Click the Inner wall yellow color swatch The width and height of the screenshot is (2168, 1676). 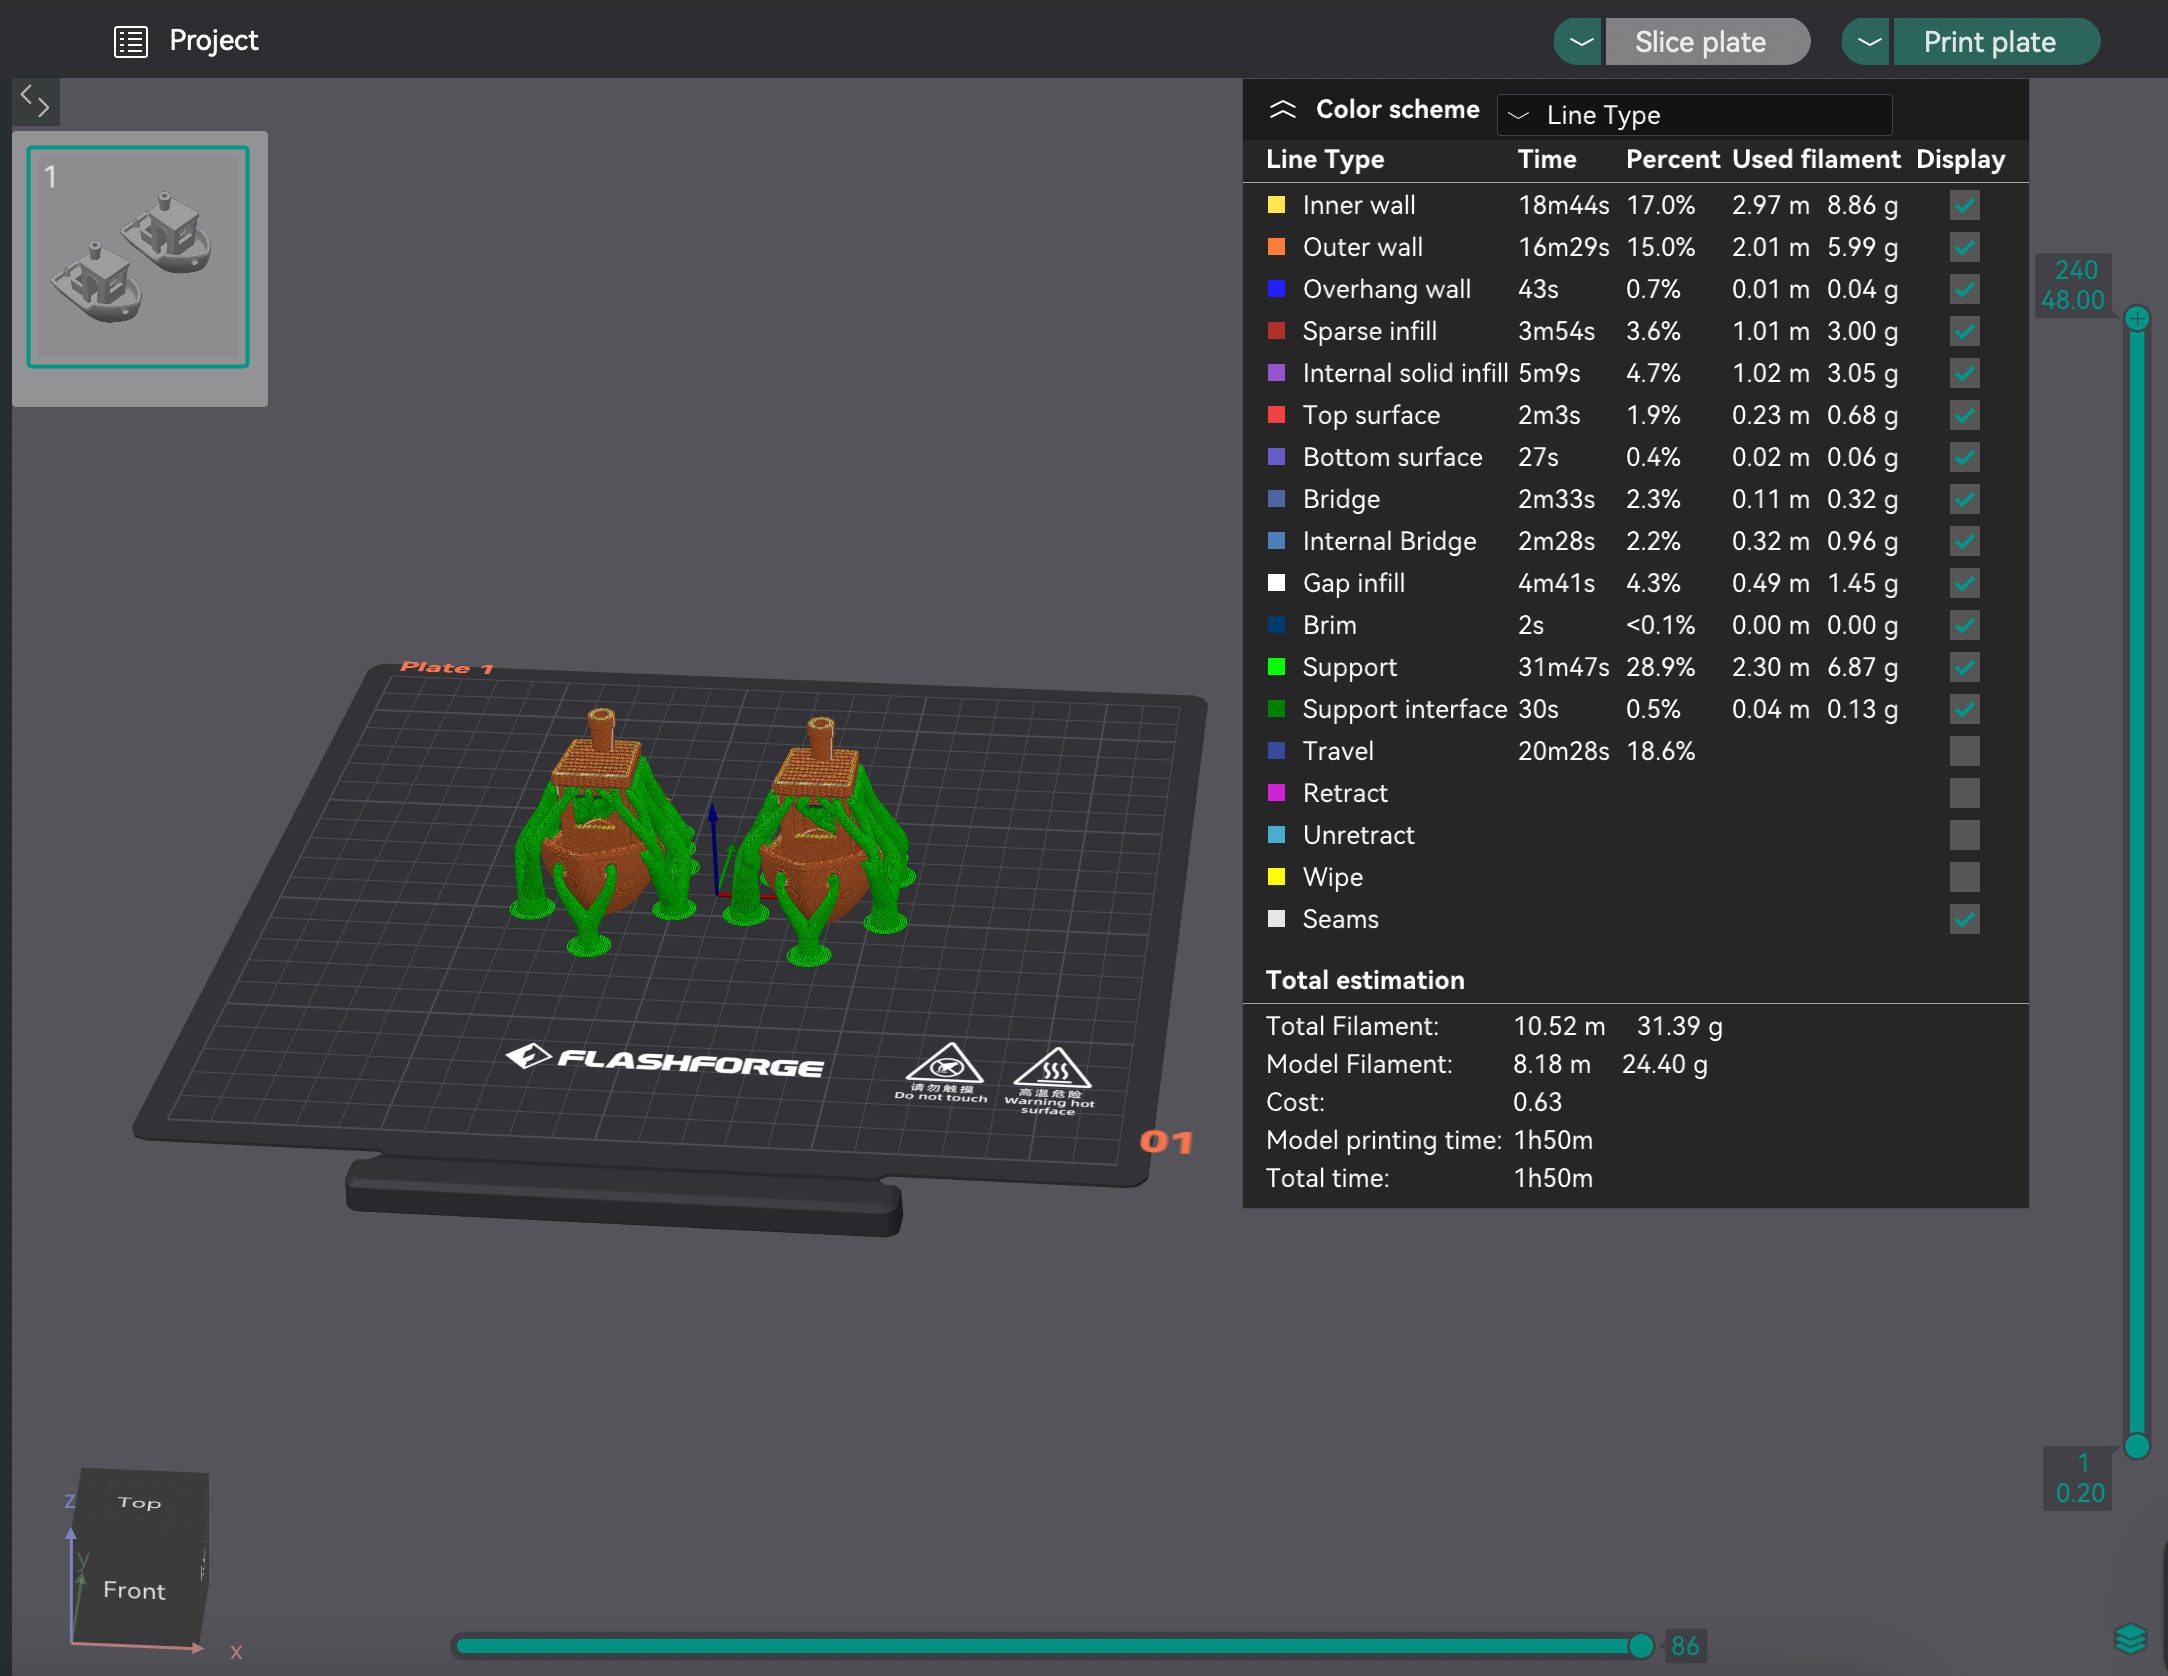click(x=1277, y=205)
